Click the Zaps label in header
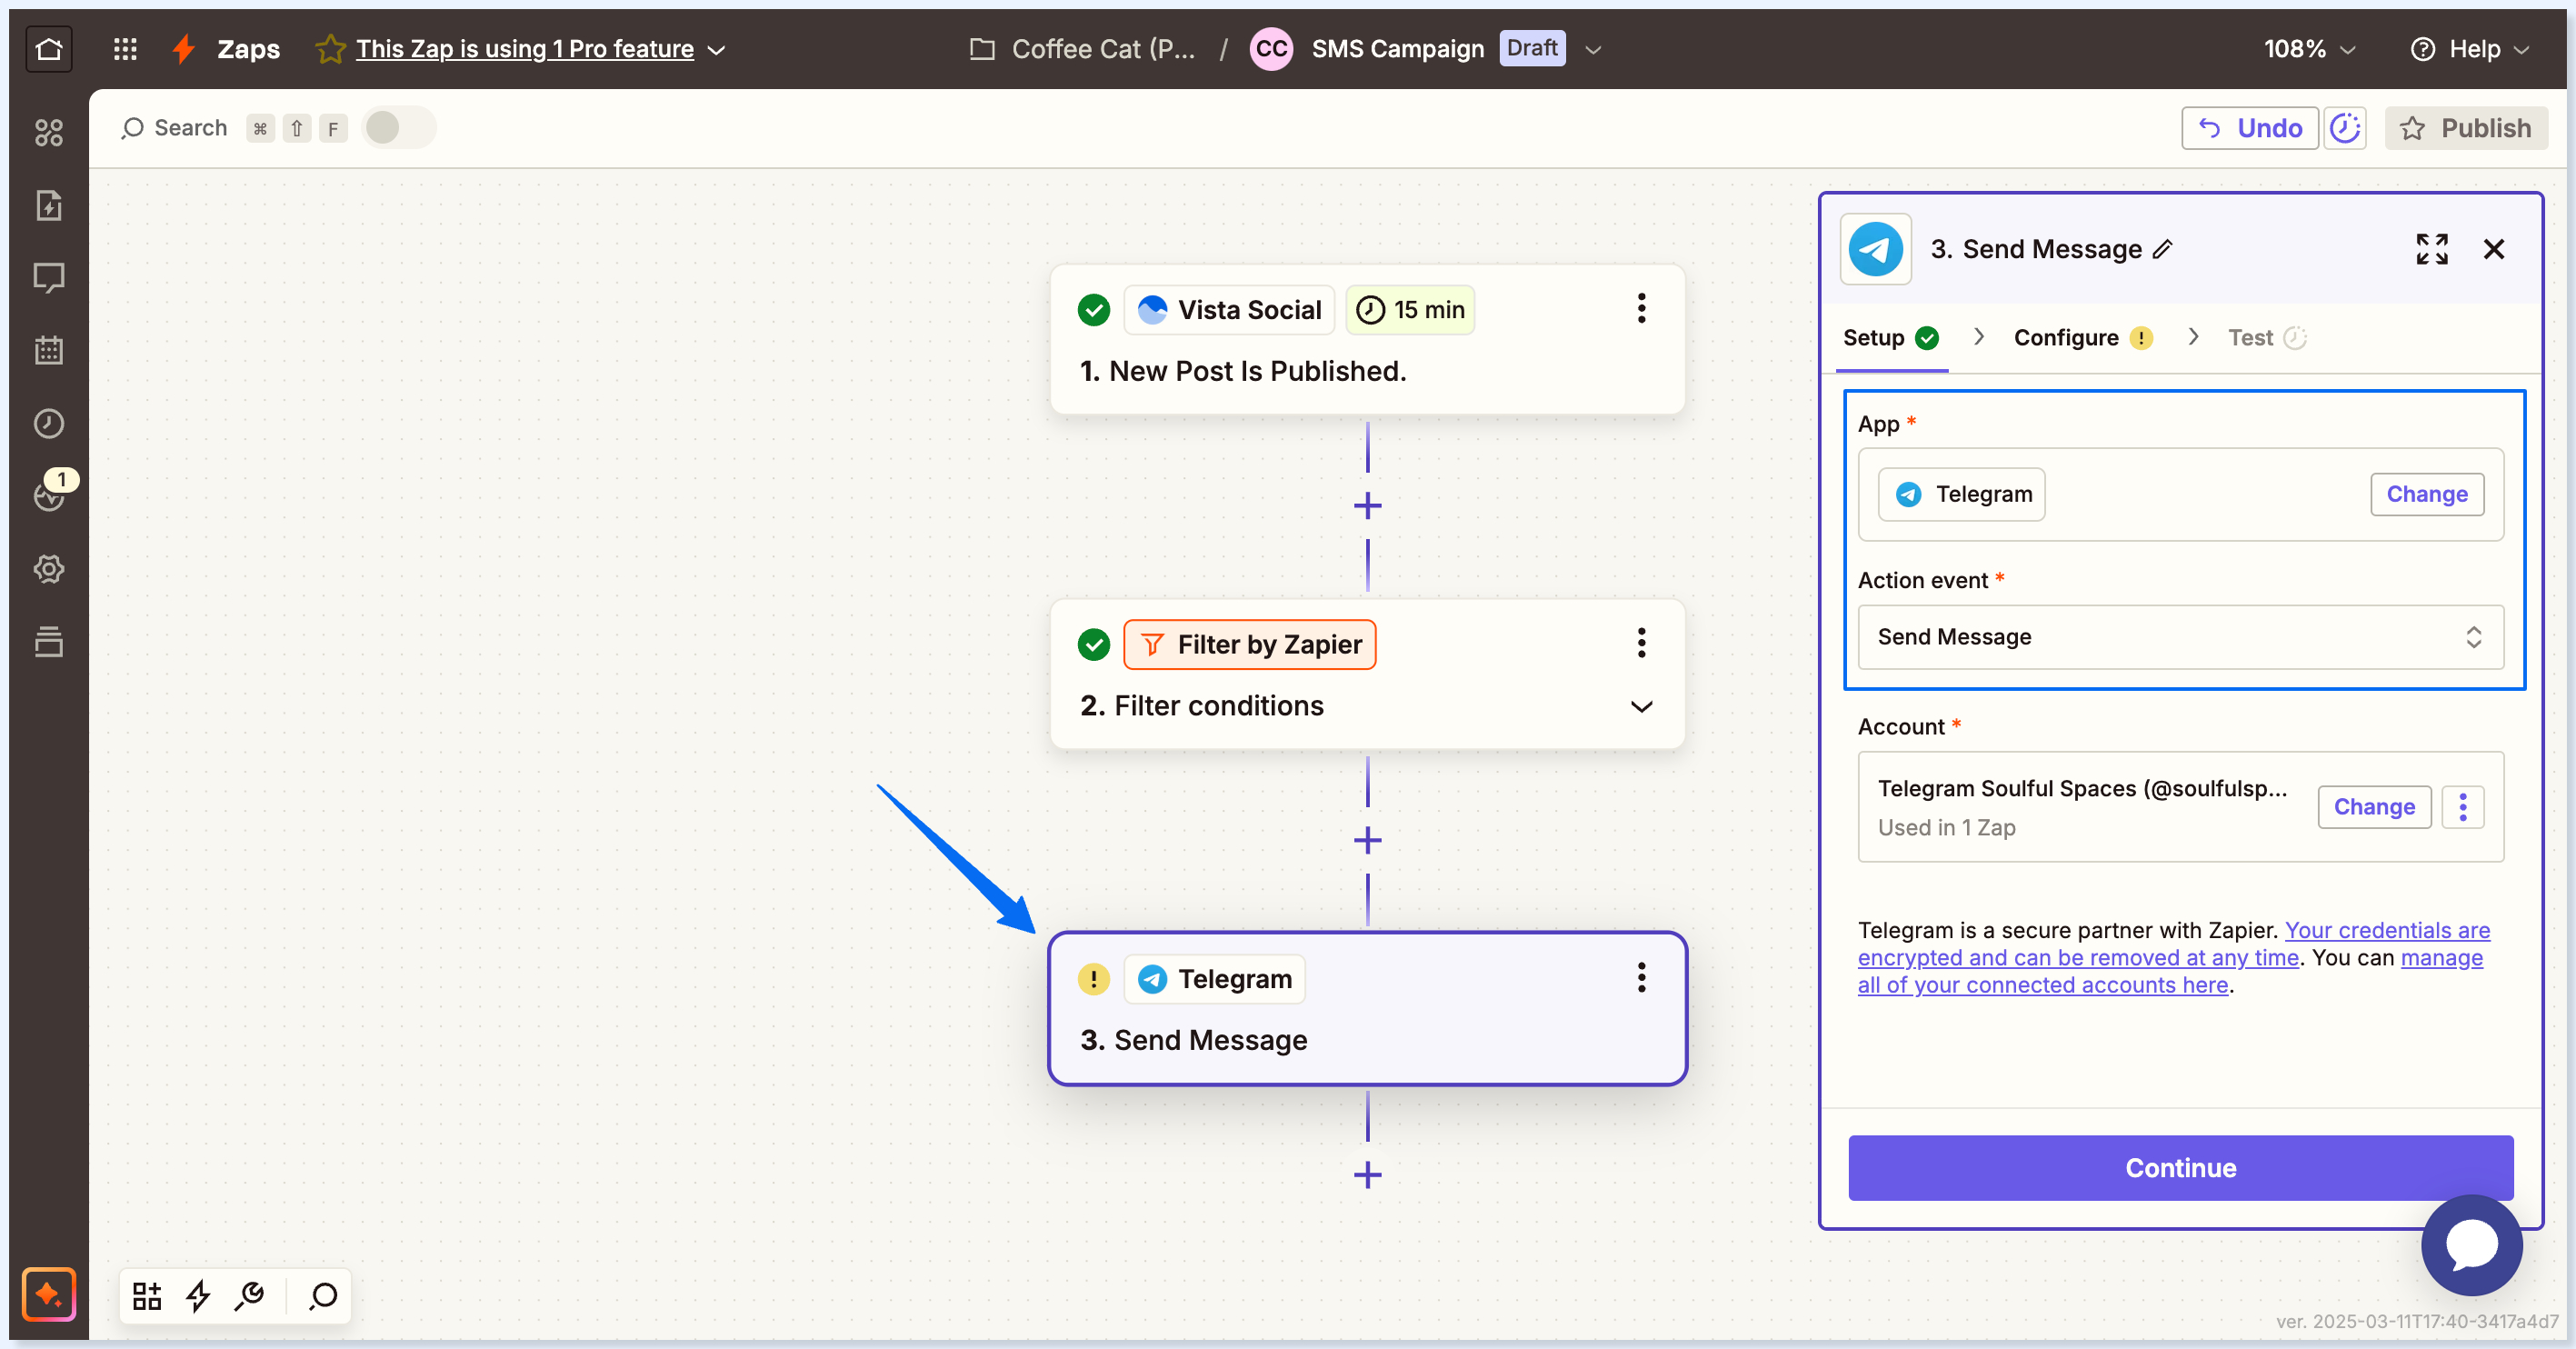Viewport: 2576px width, 1349px height. (x=248, y=49)
